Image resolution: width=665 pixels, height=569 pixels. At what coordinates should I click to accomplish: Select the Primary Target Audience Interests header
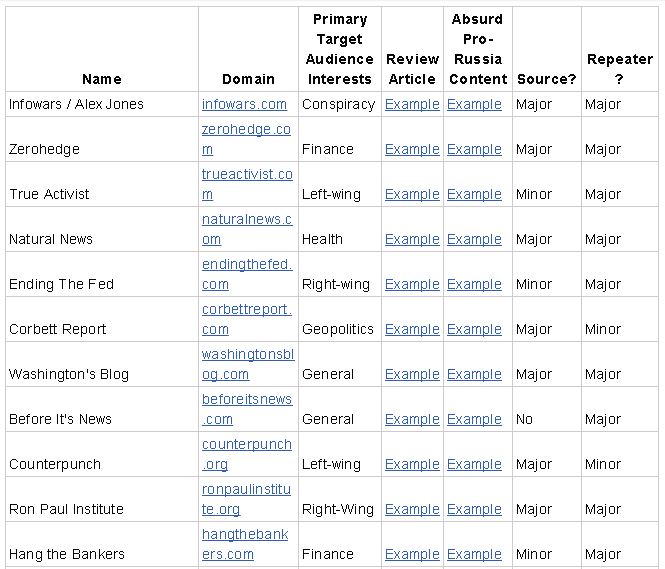pyautogui.click(x=339, y=49)
